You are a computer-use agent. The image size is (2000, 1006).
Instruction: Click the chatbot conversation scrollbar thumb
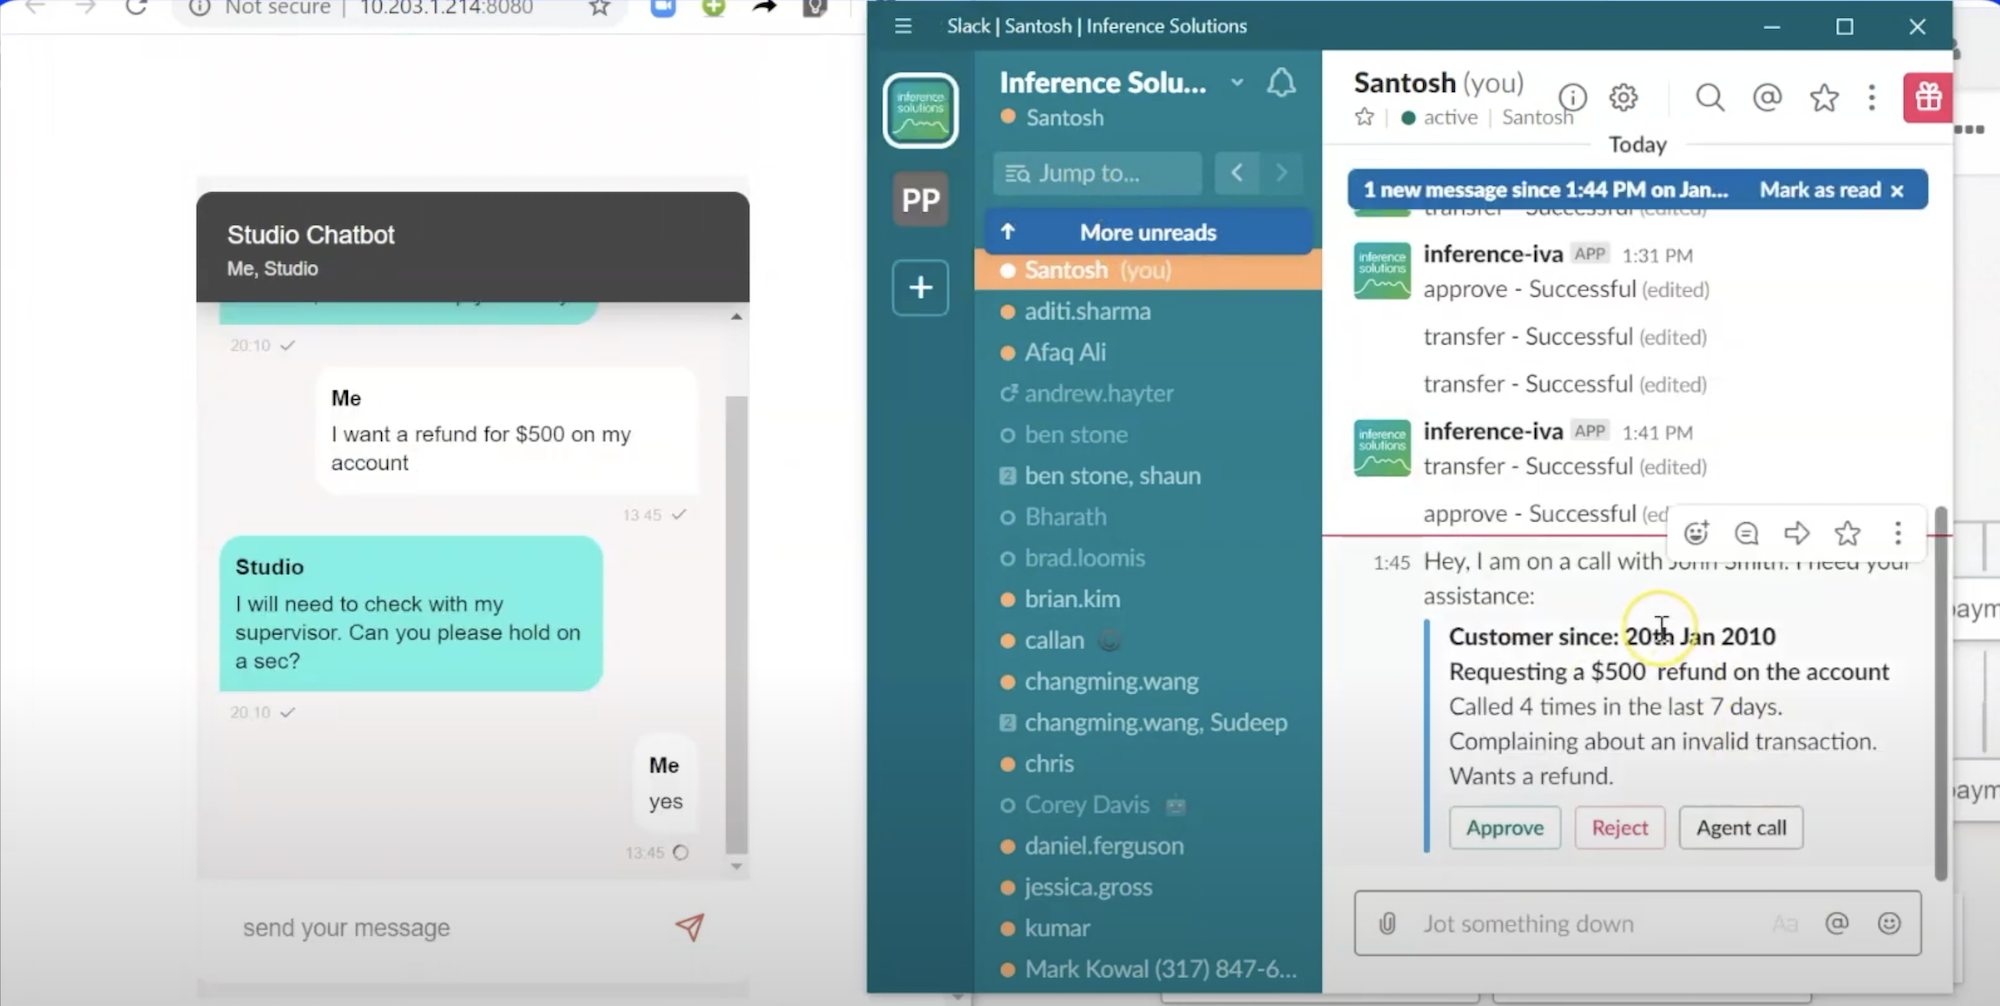736,624
